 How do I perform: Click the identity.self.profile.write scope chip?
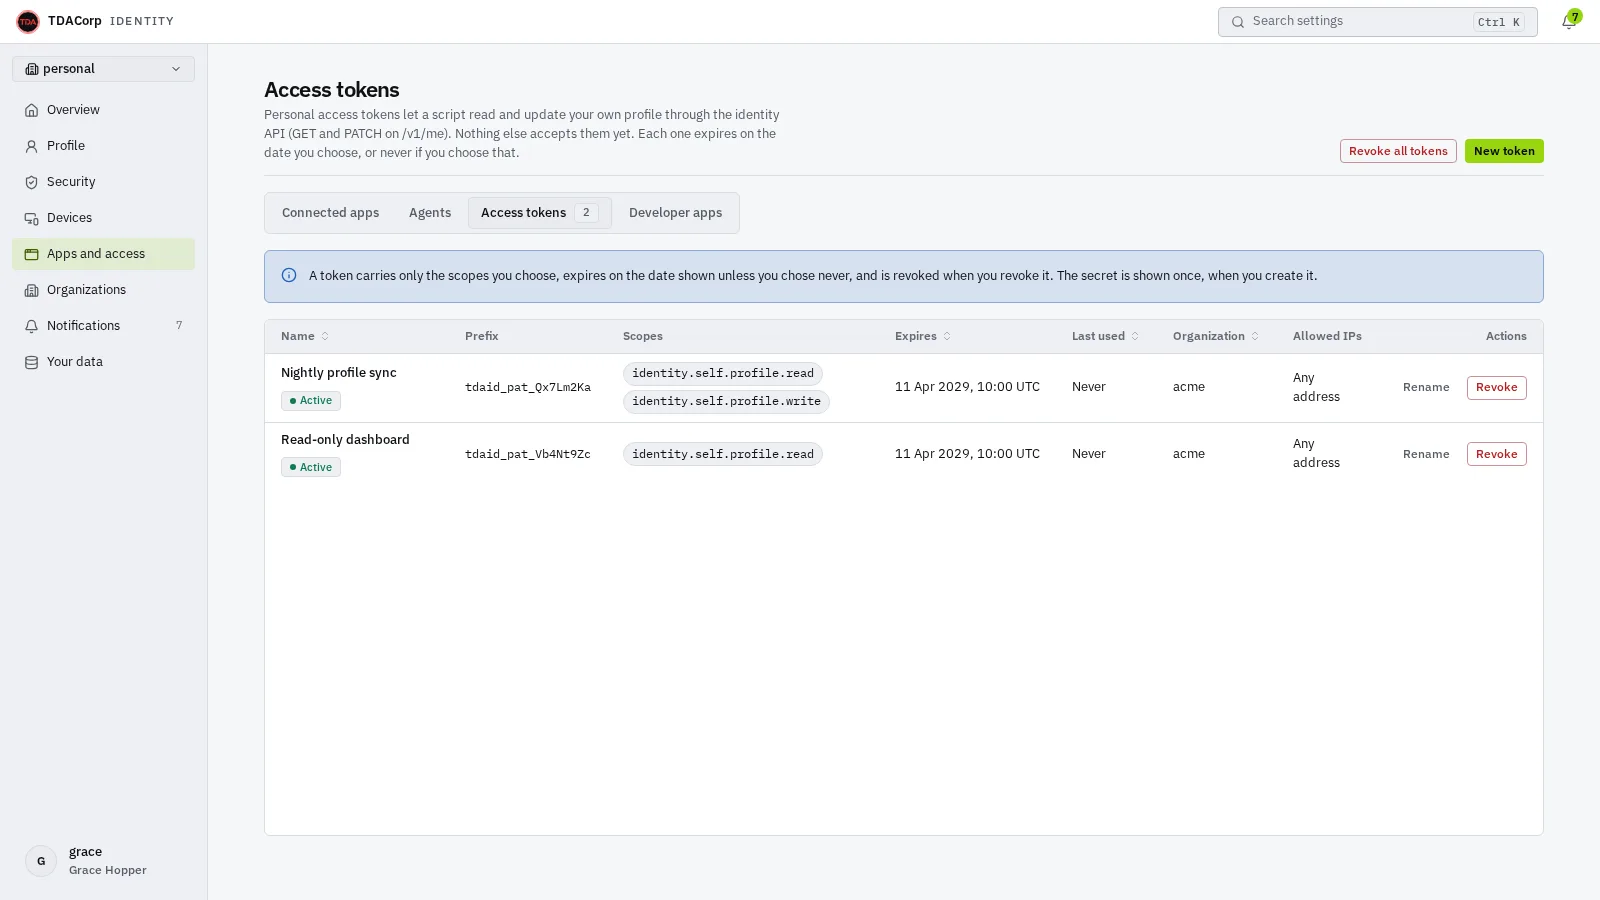(x=726, y=402)
